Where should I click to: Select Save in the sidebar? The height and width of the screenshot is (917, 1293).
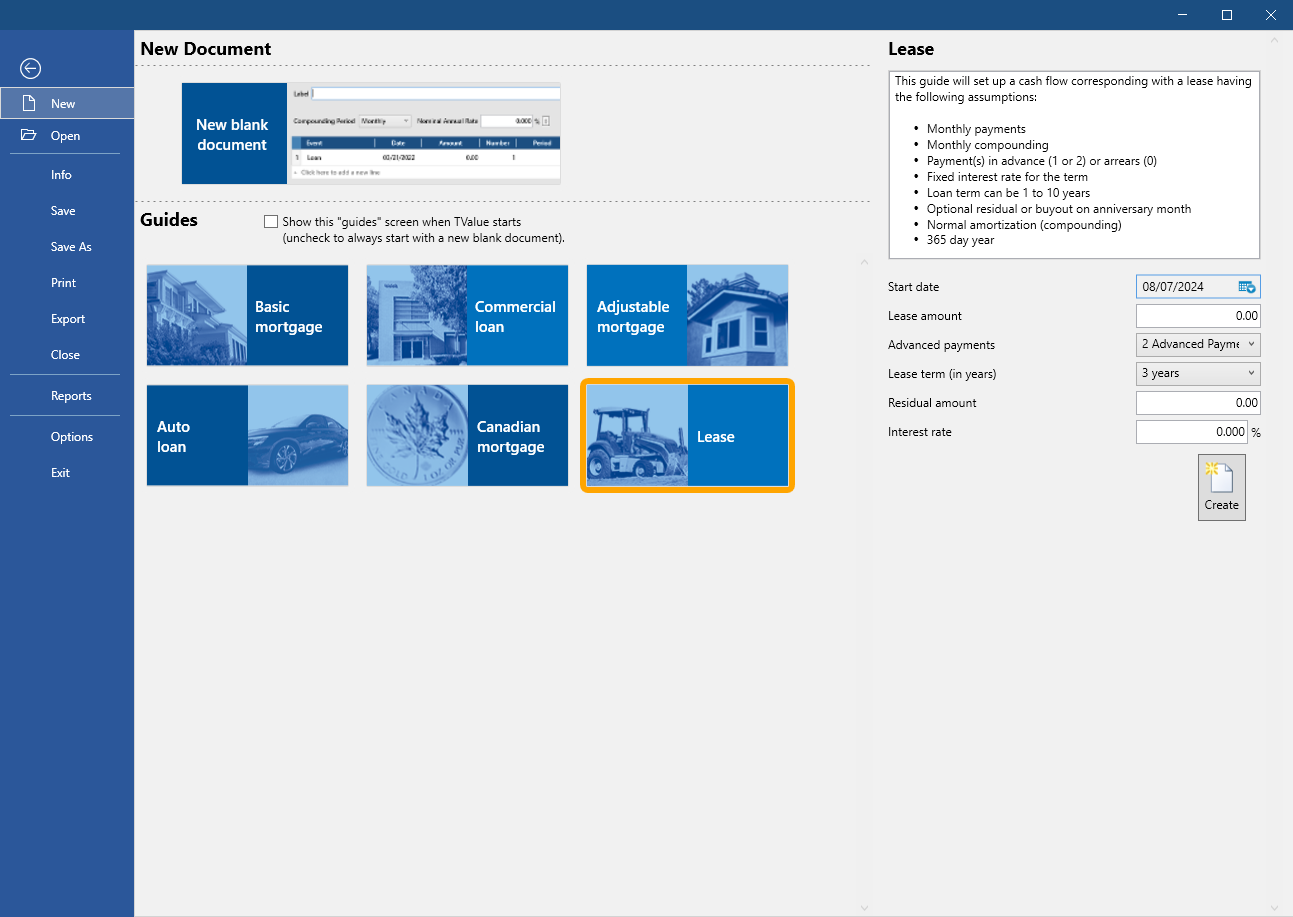click(63, 210)
